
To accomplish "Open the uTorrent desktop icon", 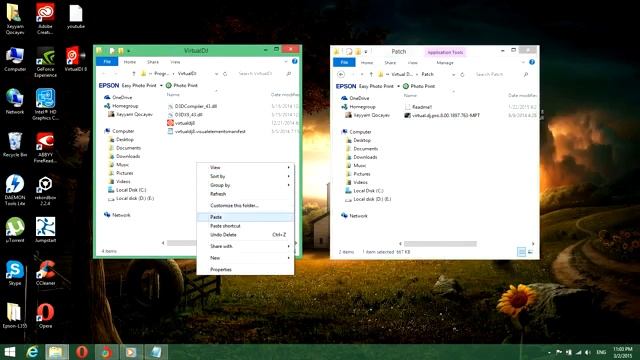I will tap(15, 229).
